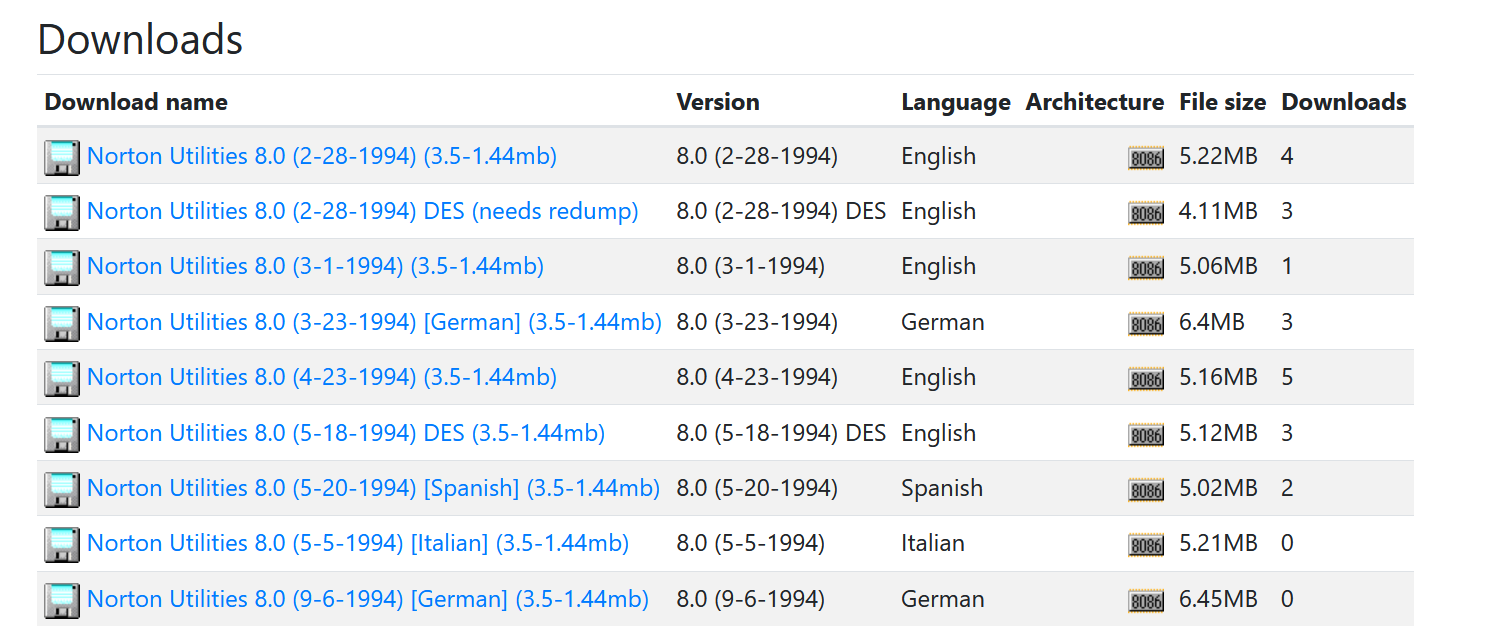
Task: Click the 5.16MB file size cell
Action: click(x=1218, y=377)
